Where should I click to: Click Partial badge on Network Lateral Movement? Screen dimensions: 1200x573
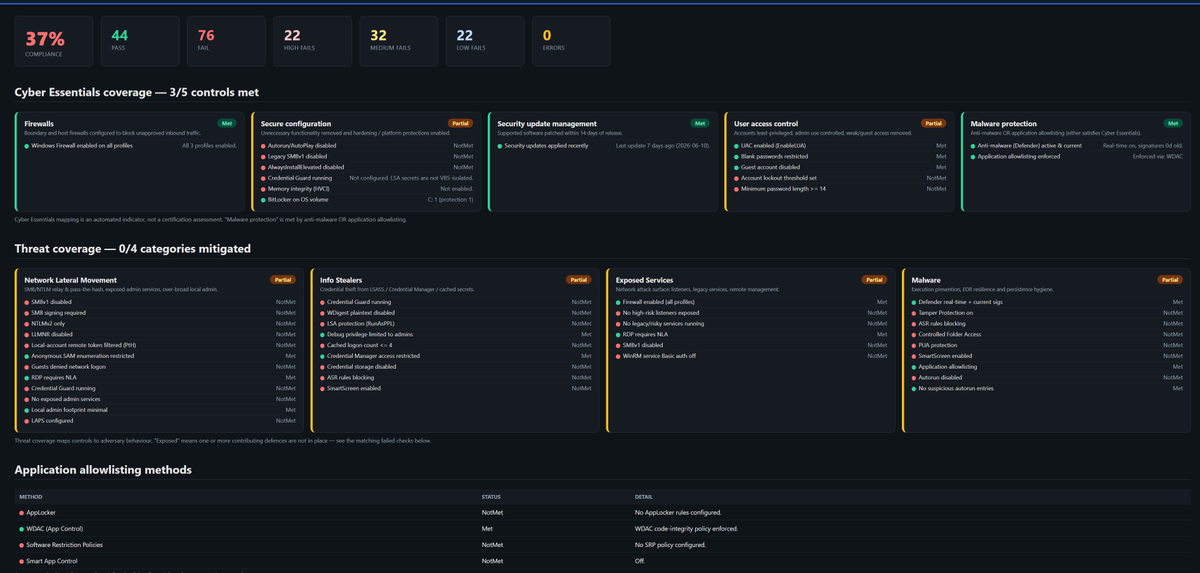284,280
